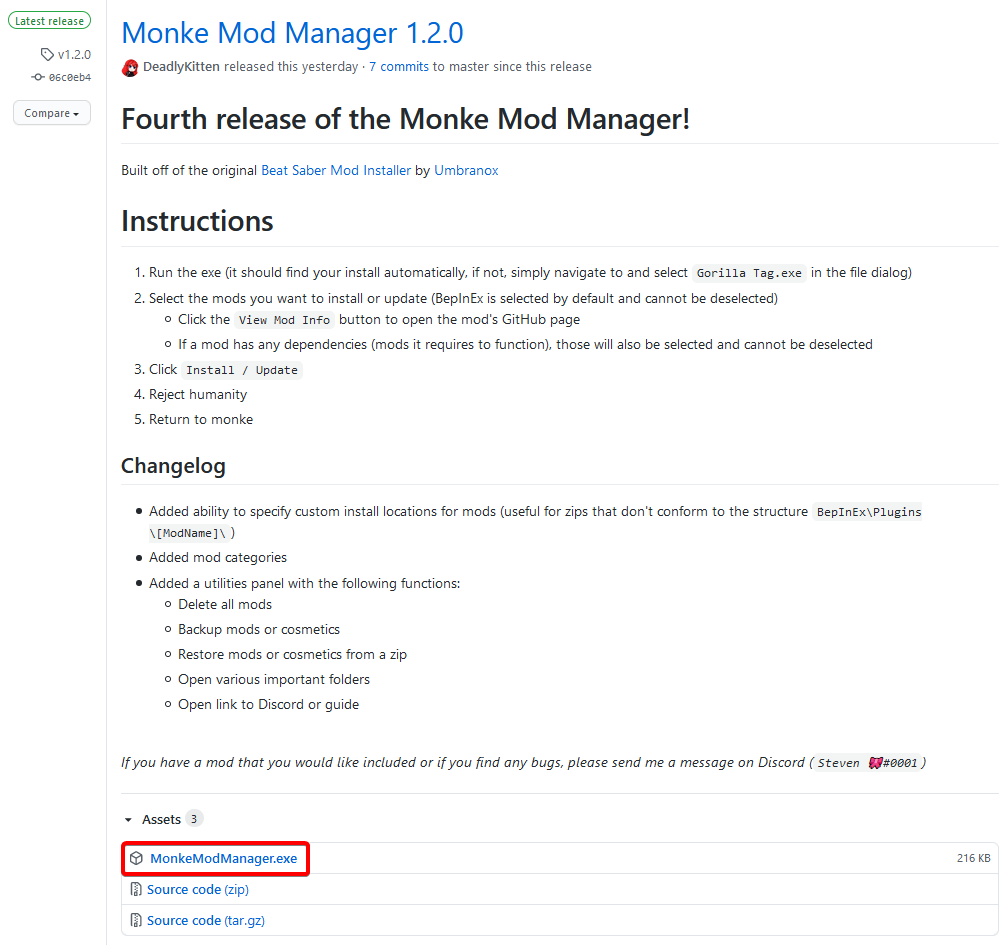Click the Latest release badge
Viewport: 1007px width, 945px height.
[49, 21]
